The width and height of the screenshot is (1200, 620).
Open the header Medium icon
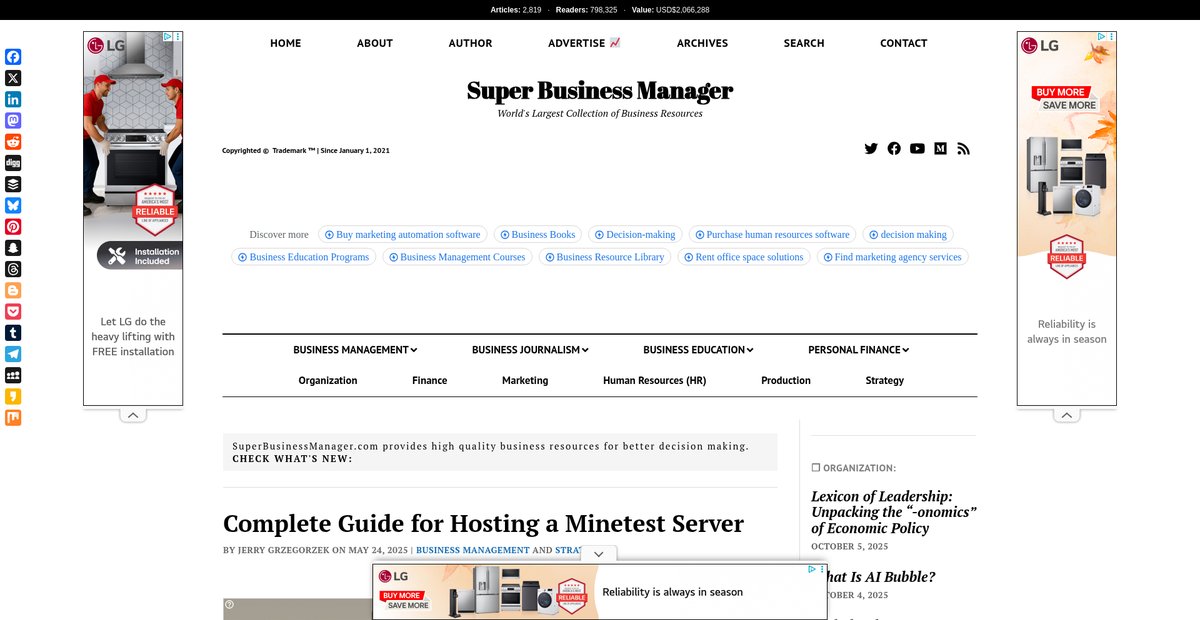point(940,148)
